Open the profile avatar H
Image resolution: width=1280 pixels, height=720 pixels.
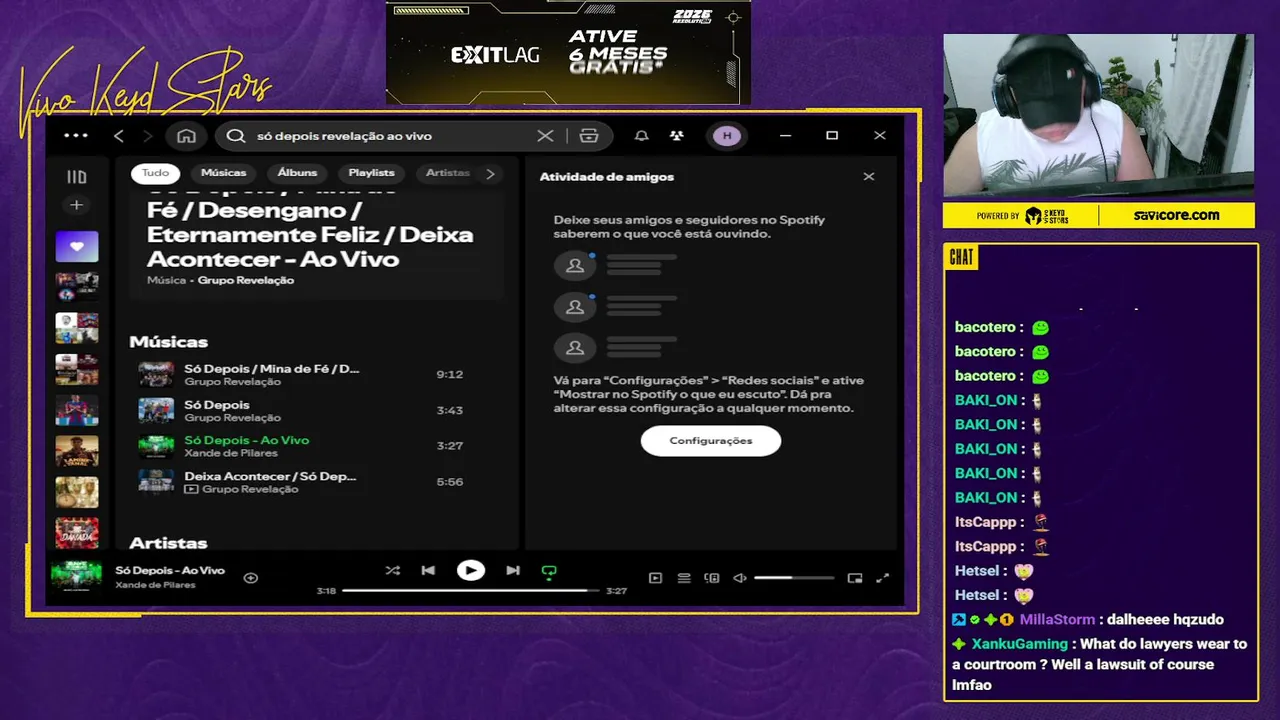click(x=727, y=136)
